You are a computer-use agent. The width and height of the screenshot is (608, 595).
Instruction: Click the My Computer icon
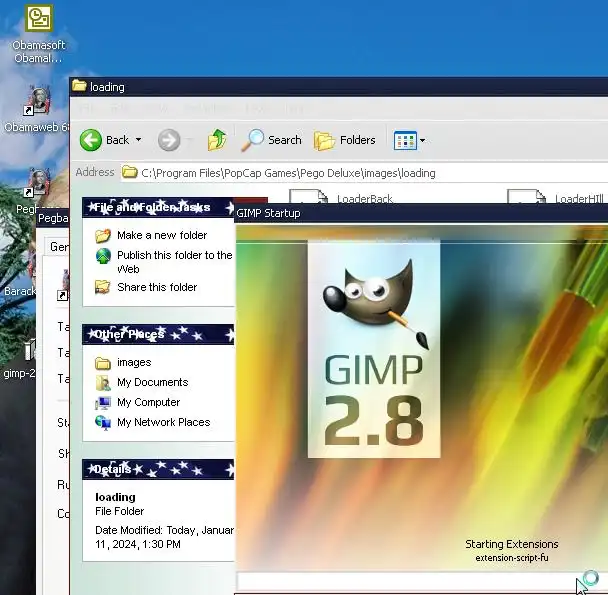pos(103,403)
